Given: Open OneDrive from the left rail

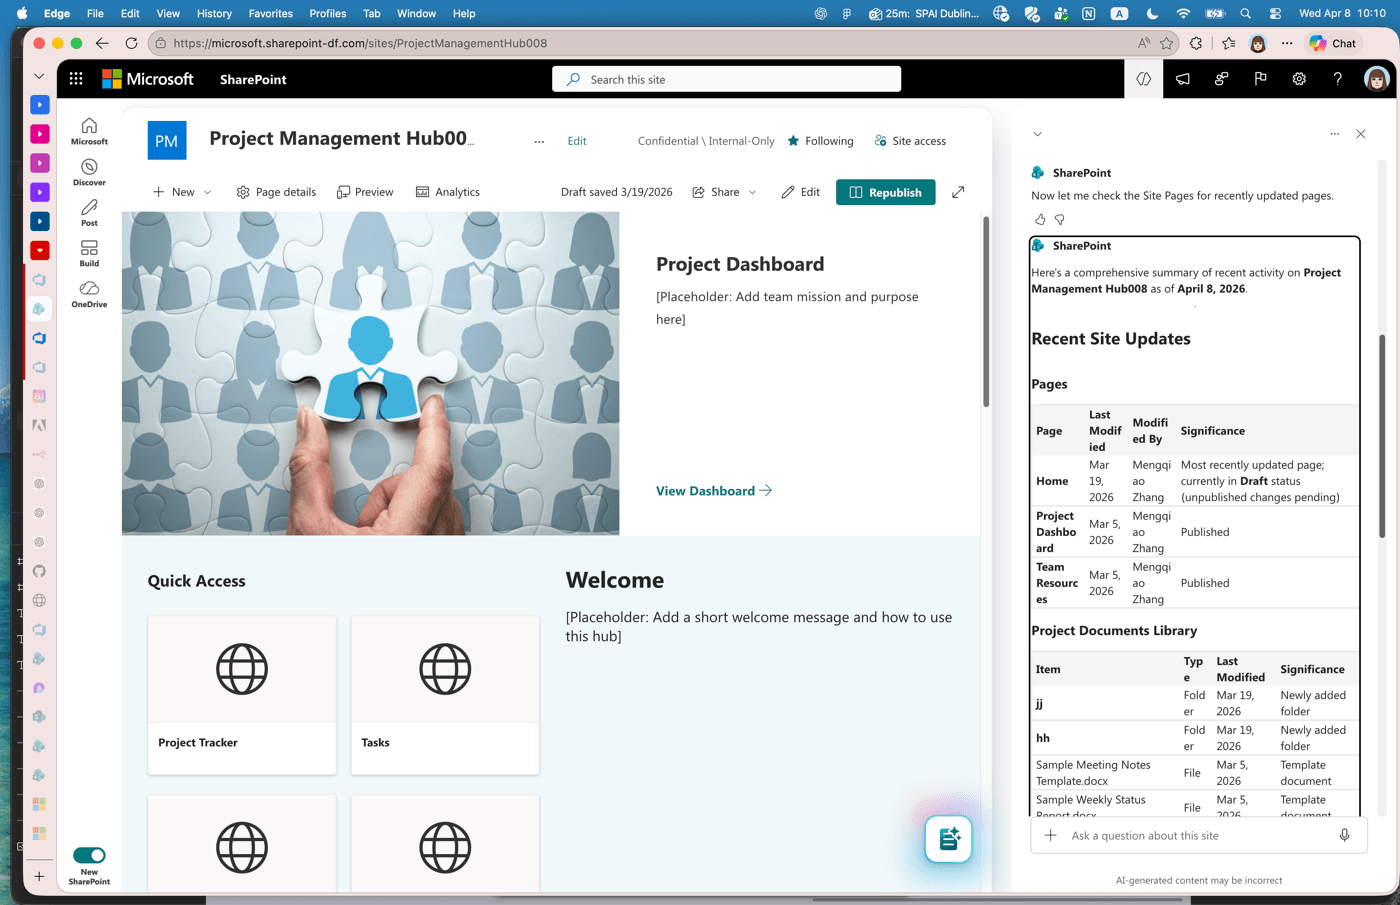Looking at the screenshot, I should pos(89,294).
